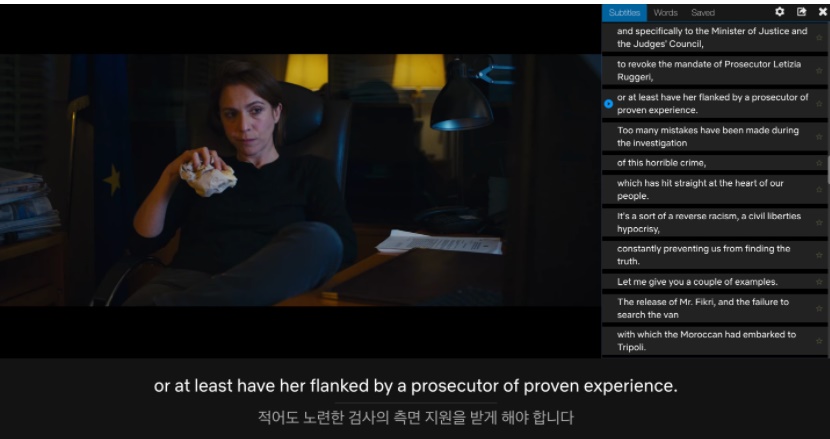Open the Saved tab
This screenshot has width=830, height=439.
pyautogui.click(x=703, y=13)
